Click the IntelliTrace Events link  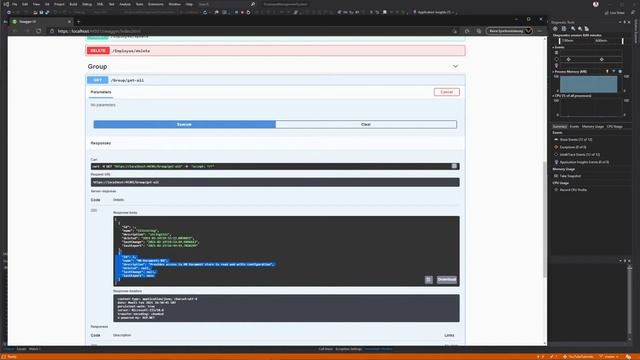[x=580, y=155]
